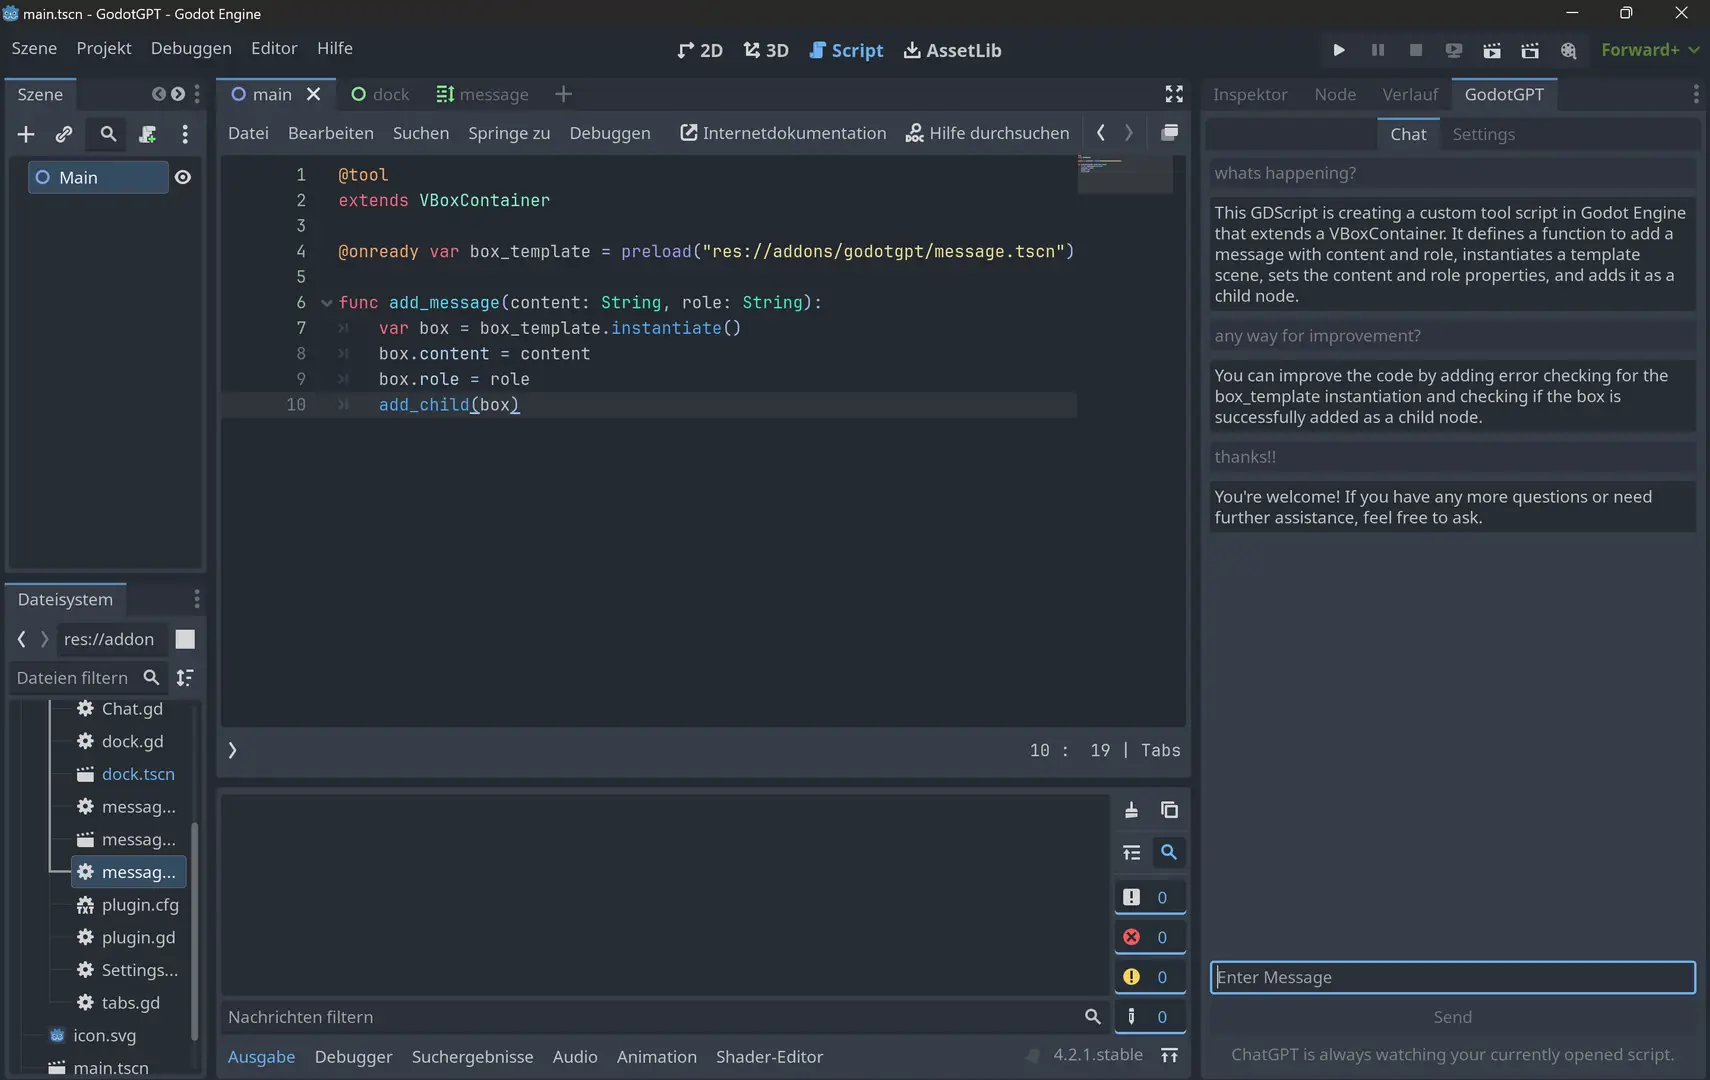Open the Springe zu menu
Viewport: 1710px width, 1080px height.
pyautogui.click(x=509, y=133)
